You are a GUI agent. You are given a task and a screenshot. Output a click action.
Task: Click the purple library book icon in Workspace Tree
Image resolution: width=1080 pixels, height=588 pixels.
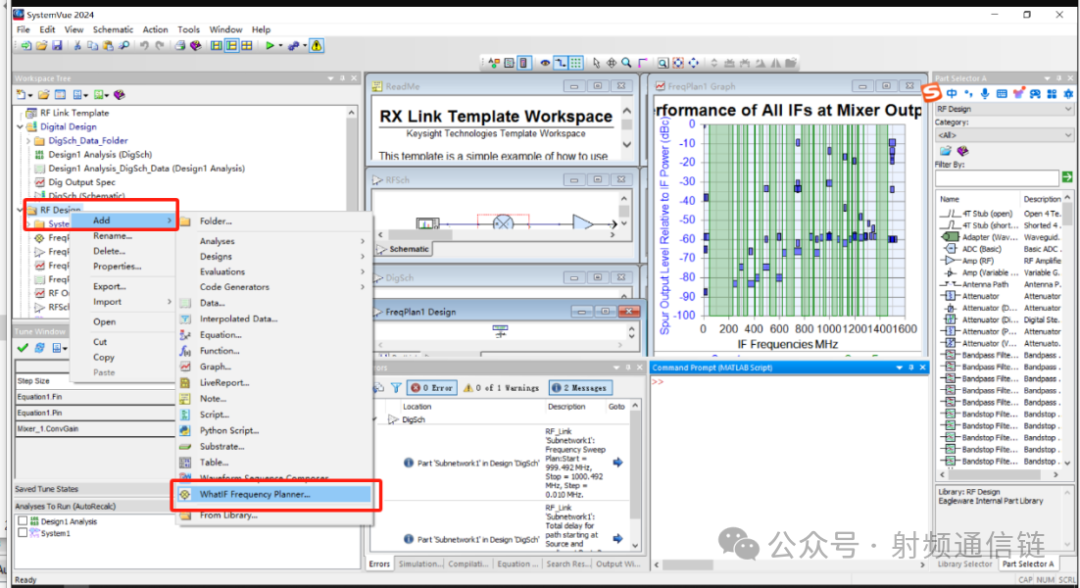point(119,95)
